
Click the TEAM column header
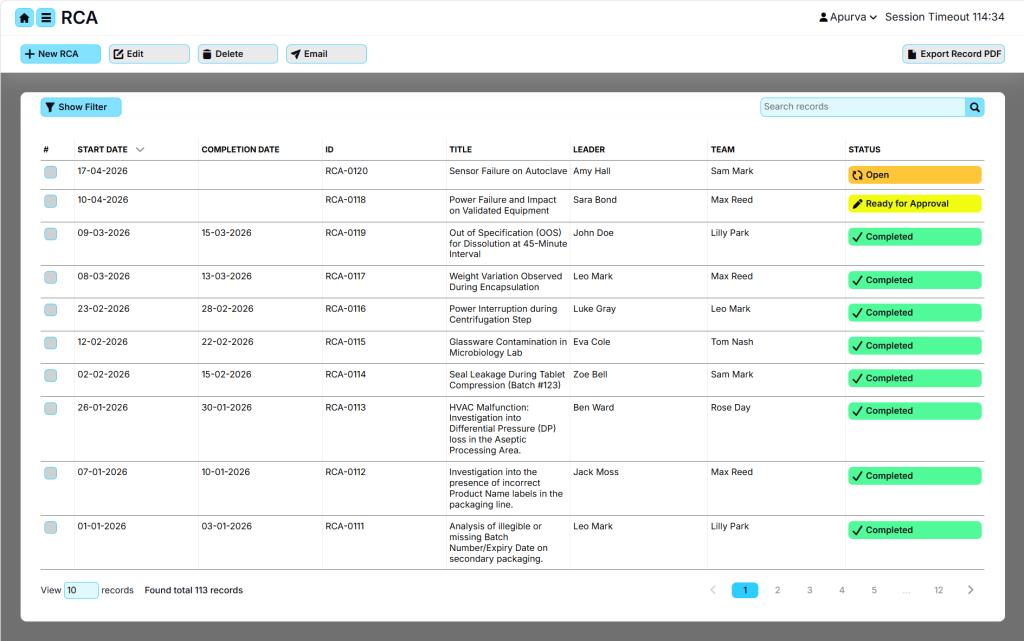pyautogui.click(x=723, y=149)
